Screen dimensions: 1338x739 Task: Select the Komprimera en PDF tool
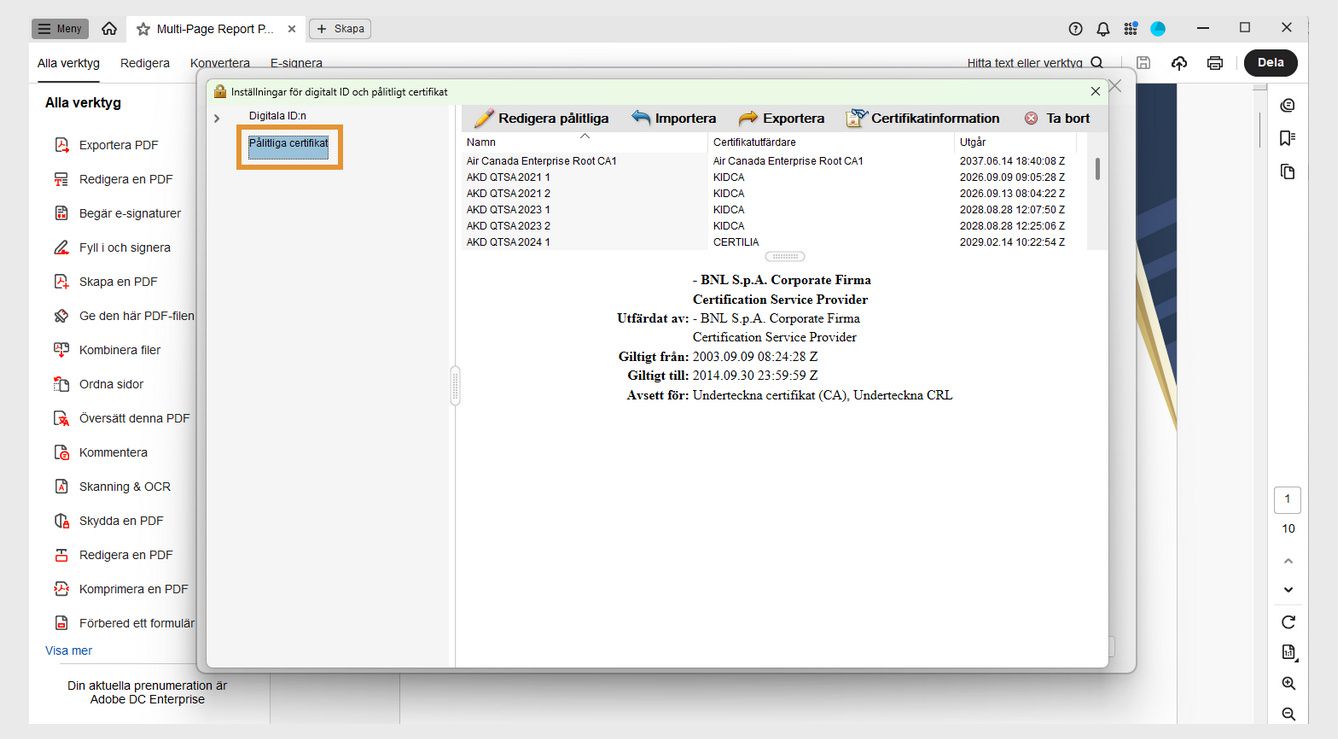[120, 589]
